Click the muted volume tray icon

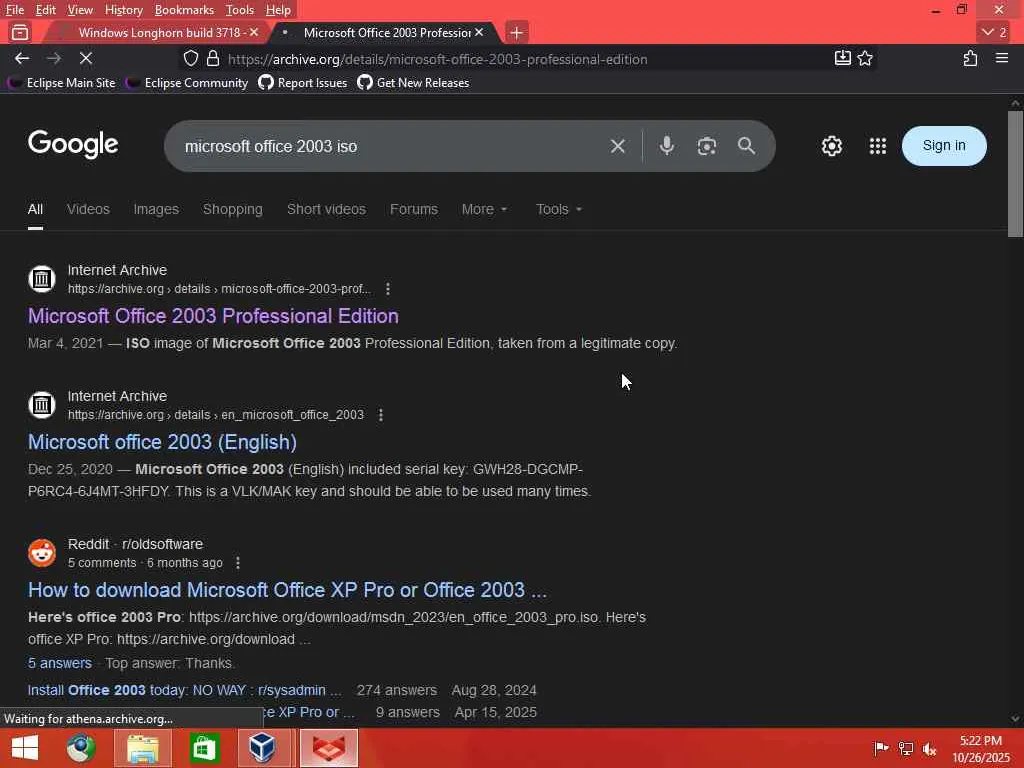click(x=929, y=749)
